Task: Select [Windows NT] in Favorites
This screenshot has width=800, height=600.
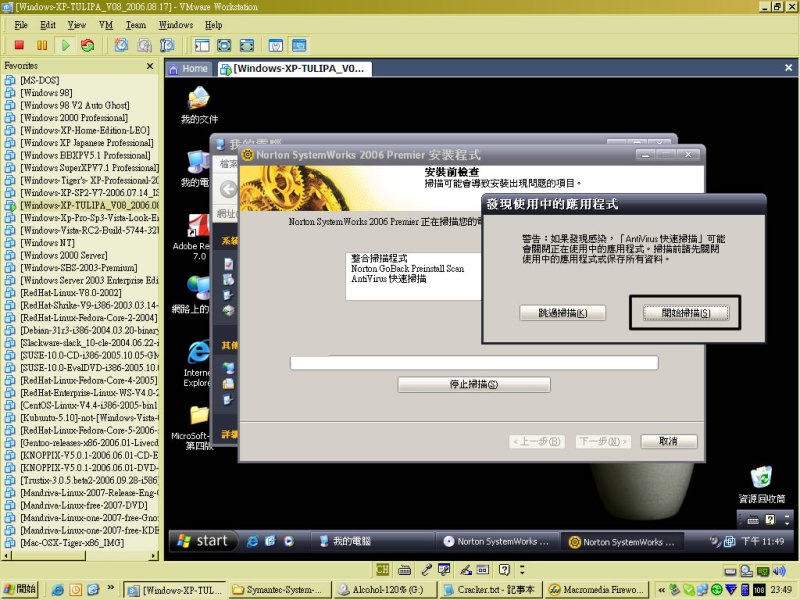Action: [x=47, y=243]
